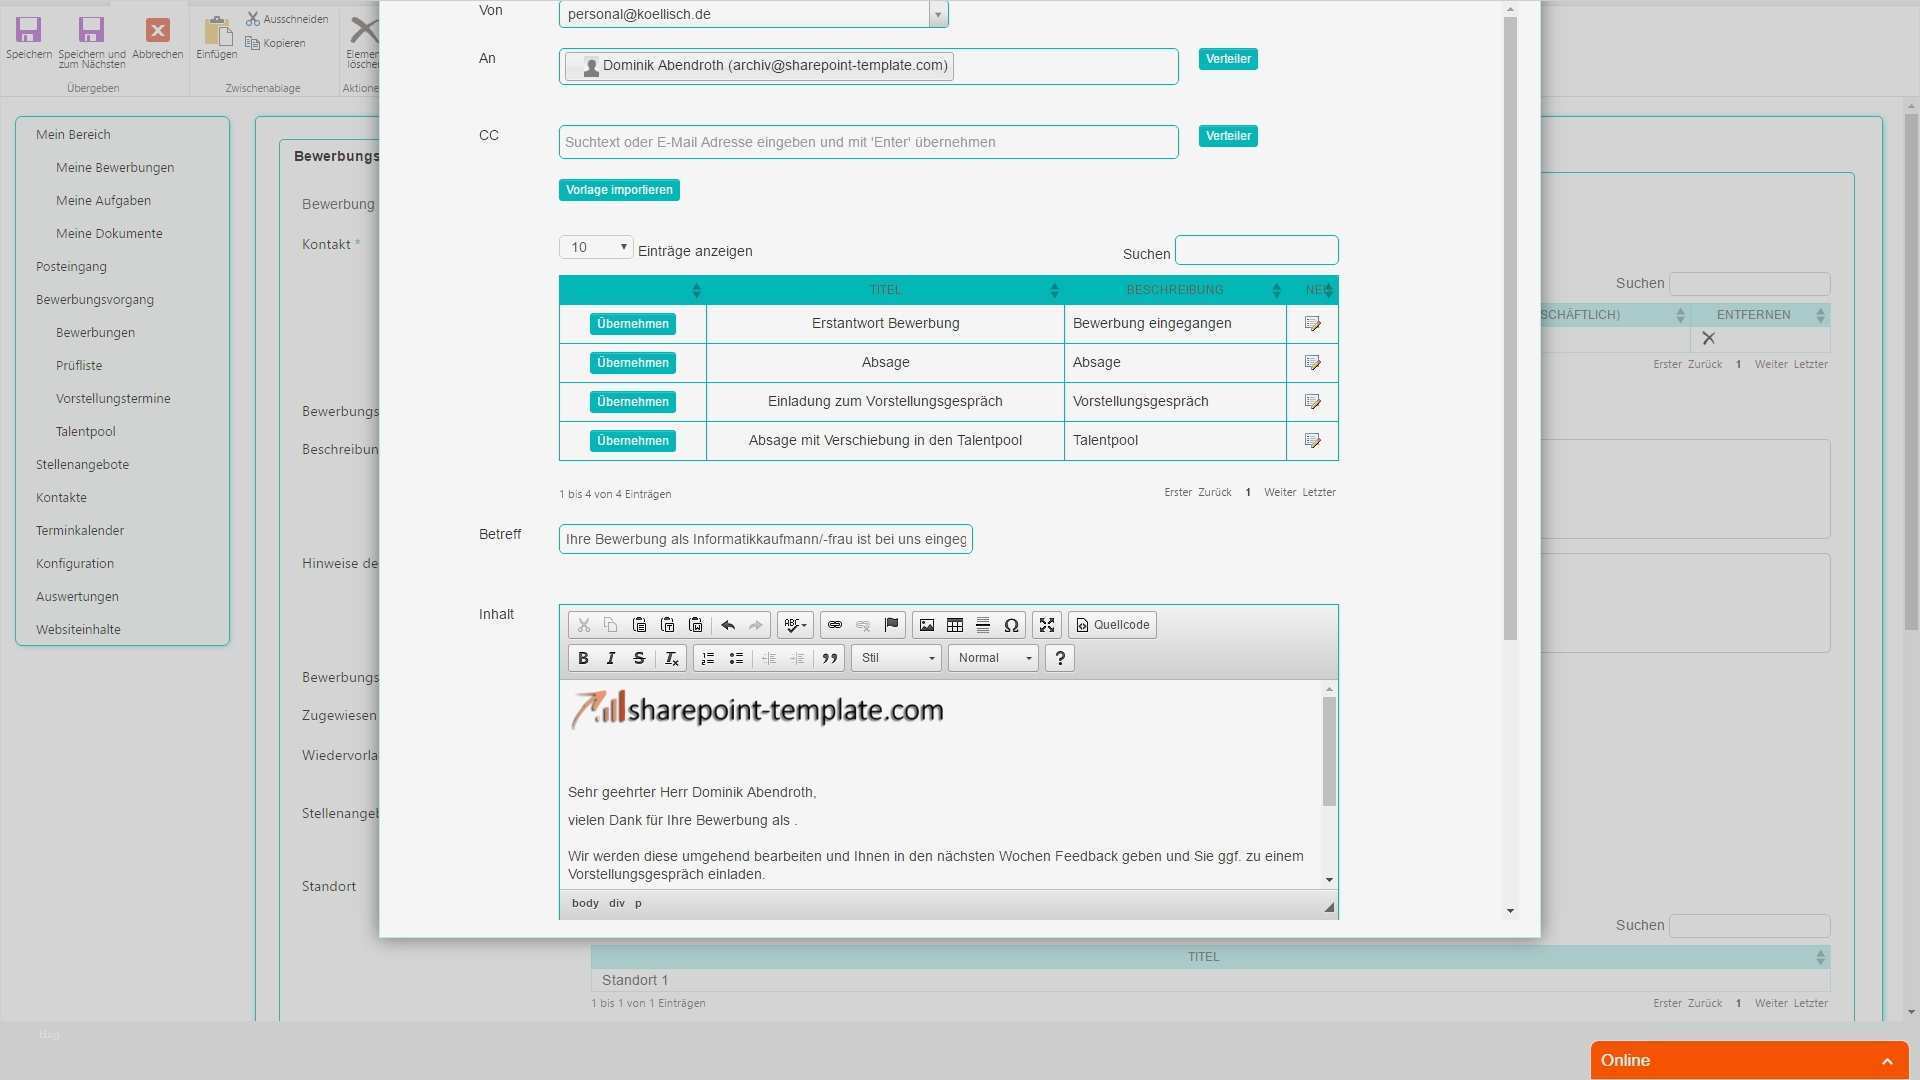Click the dialog's vertical scrollbar
Screen dimensions: 1920x1080
point(1510,330)
